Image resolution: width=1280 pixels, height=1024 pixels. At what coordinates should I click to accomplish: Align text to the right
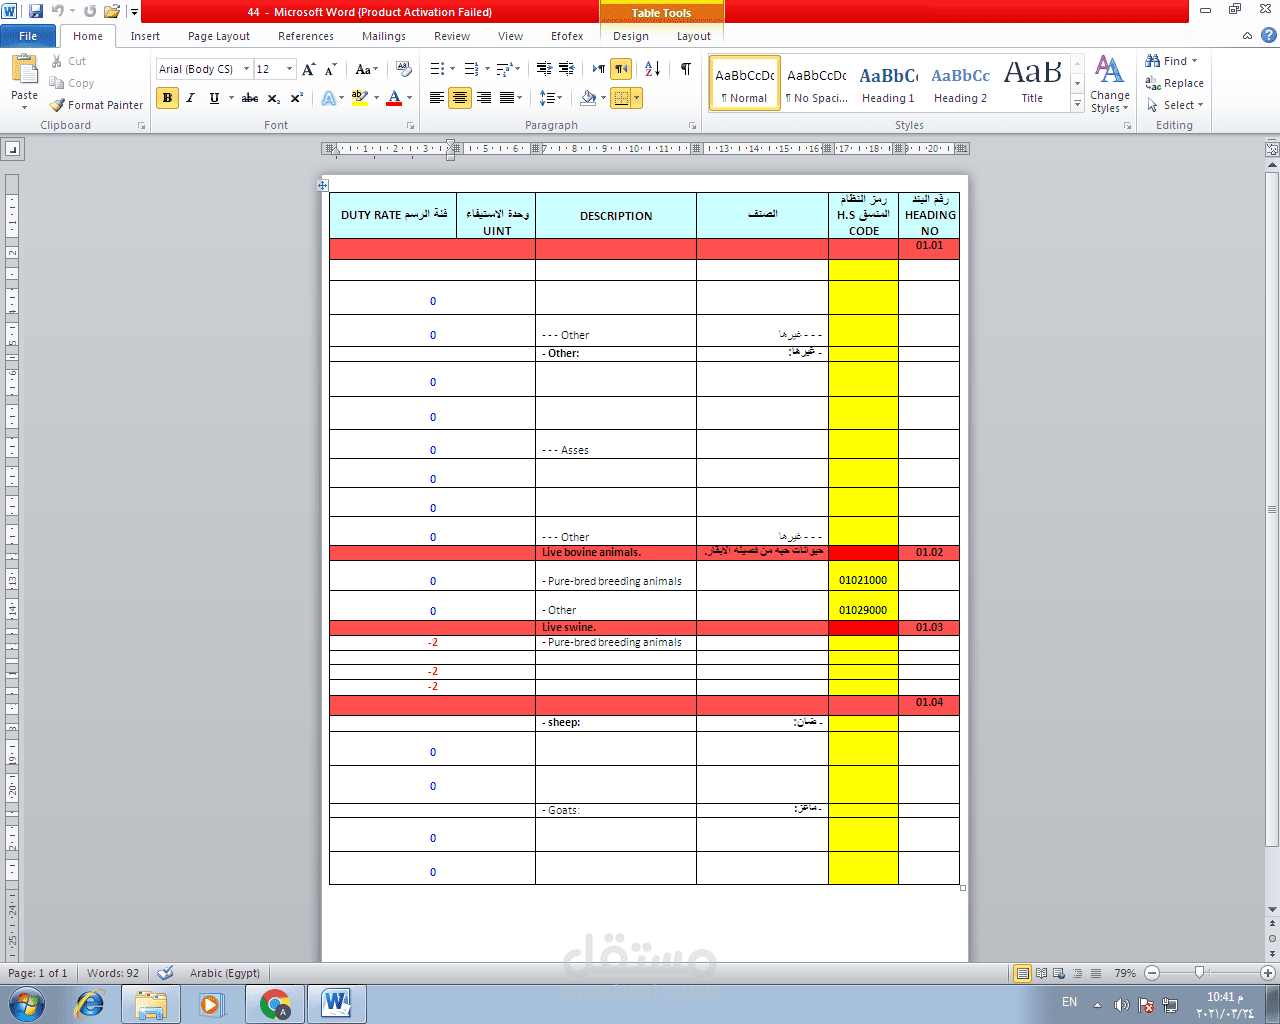click(x=484, y=98)
